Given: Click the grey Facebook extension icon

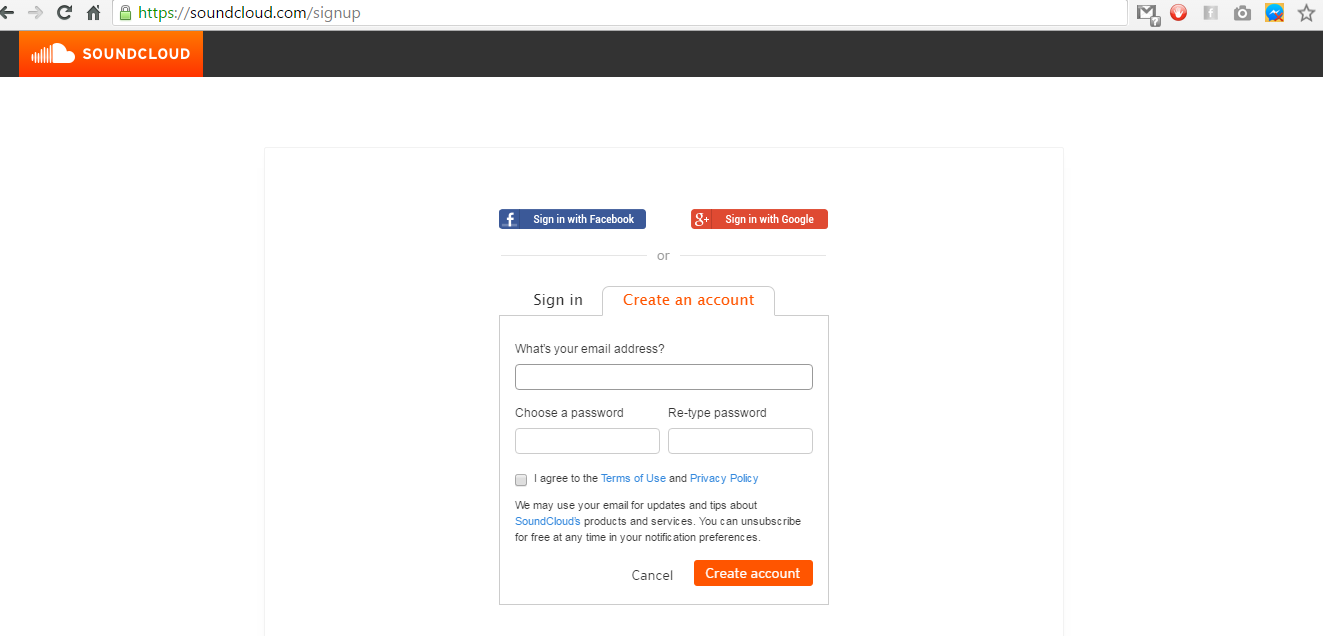Looking at the screenshot, I should pos(1210,13).
